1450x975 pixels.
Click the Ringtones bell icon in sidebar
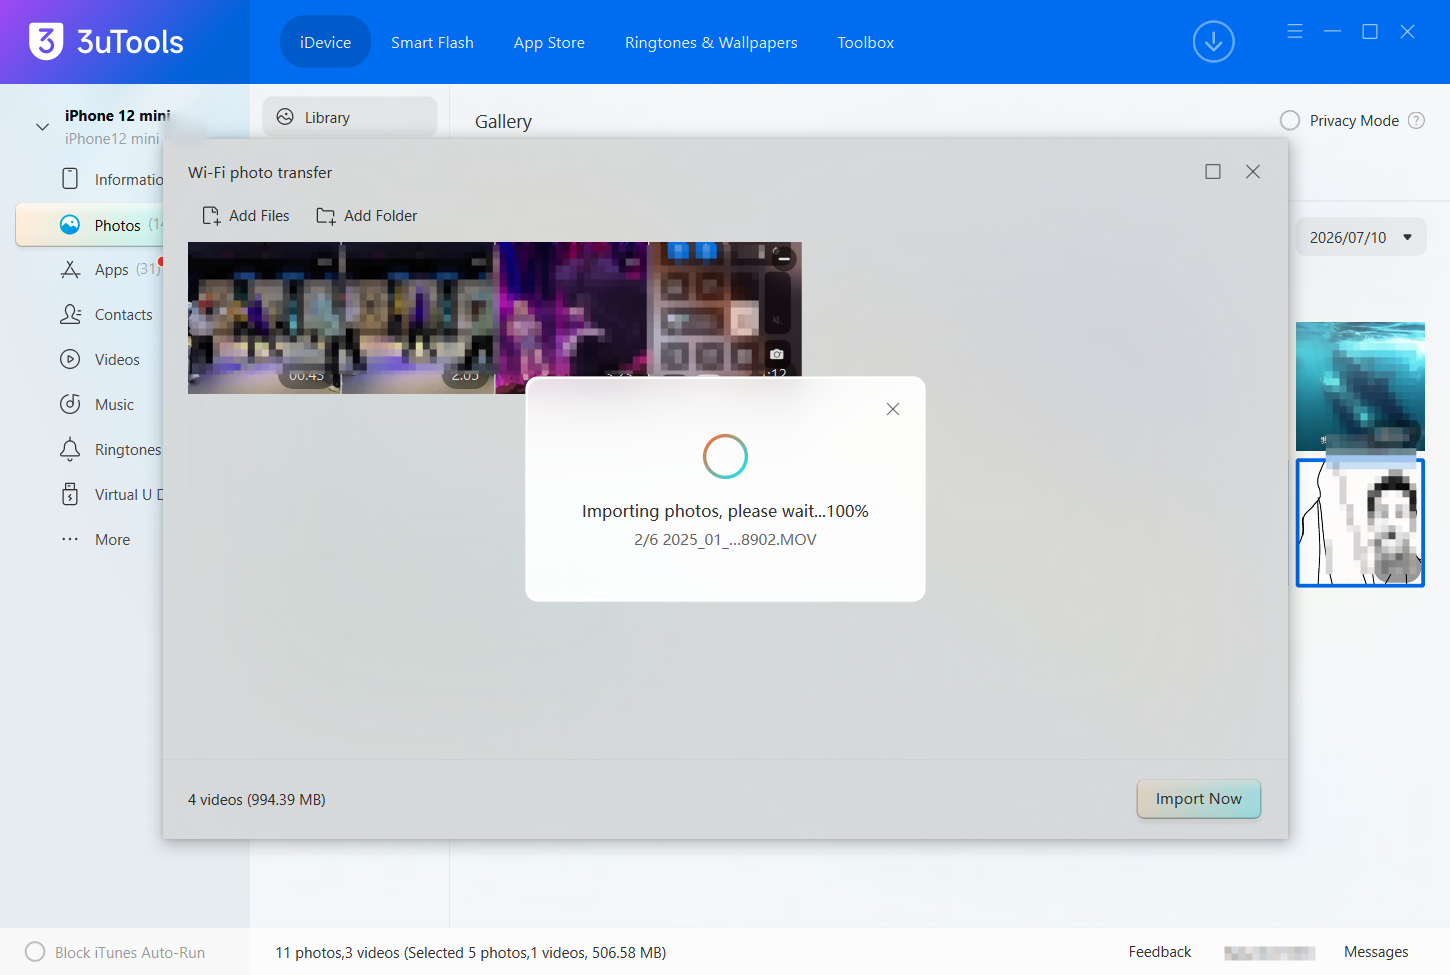coord(70,449)
